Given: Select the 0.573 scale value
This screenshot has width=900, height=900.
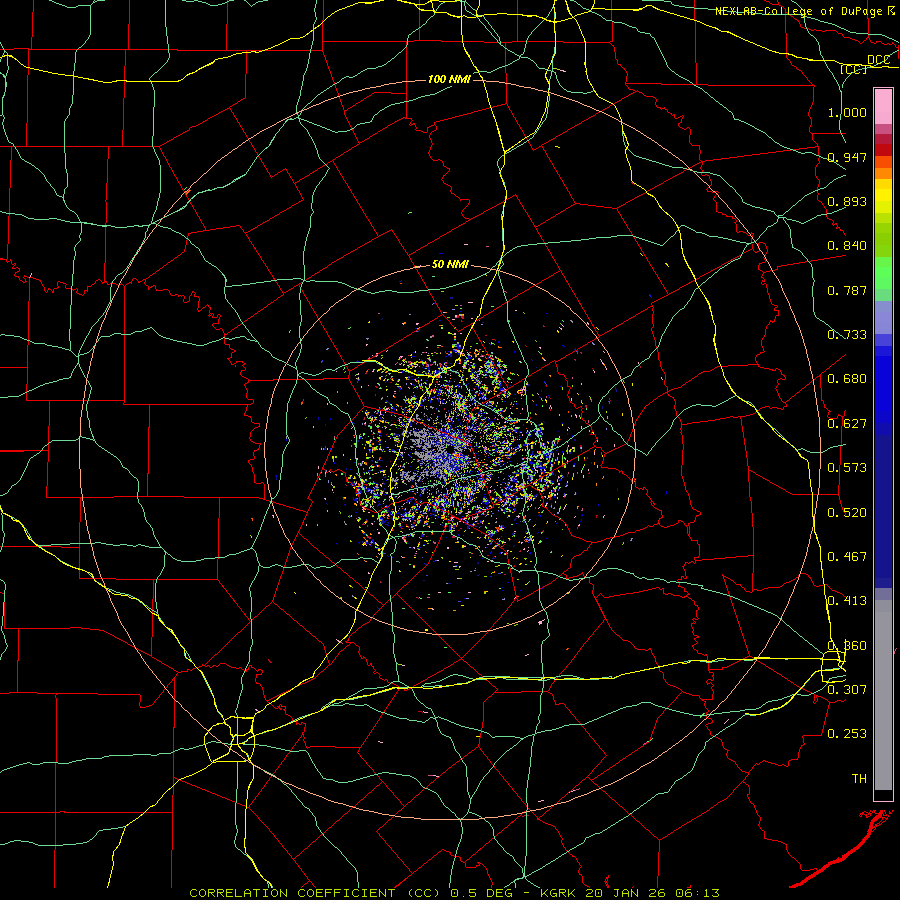Looking at the screenshot, I should (x=847, y=468).
